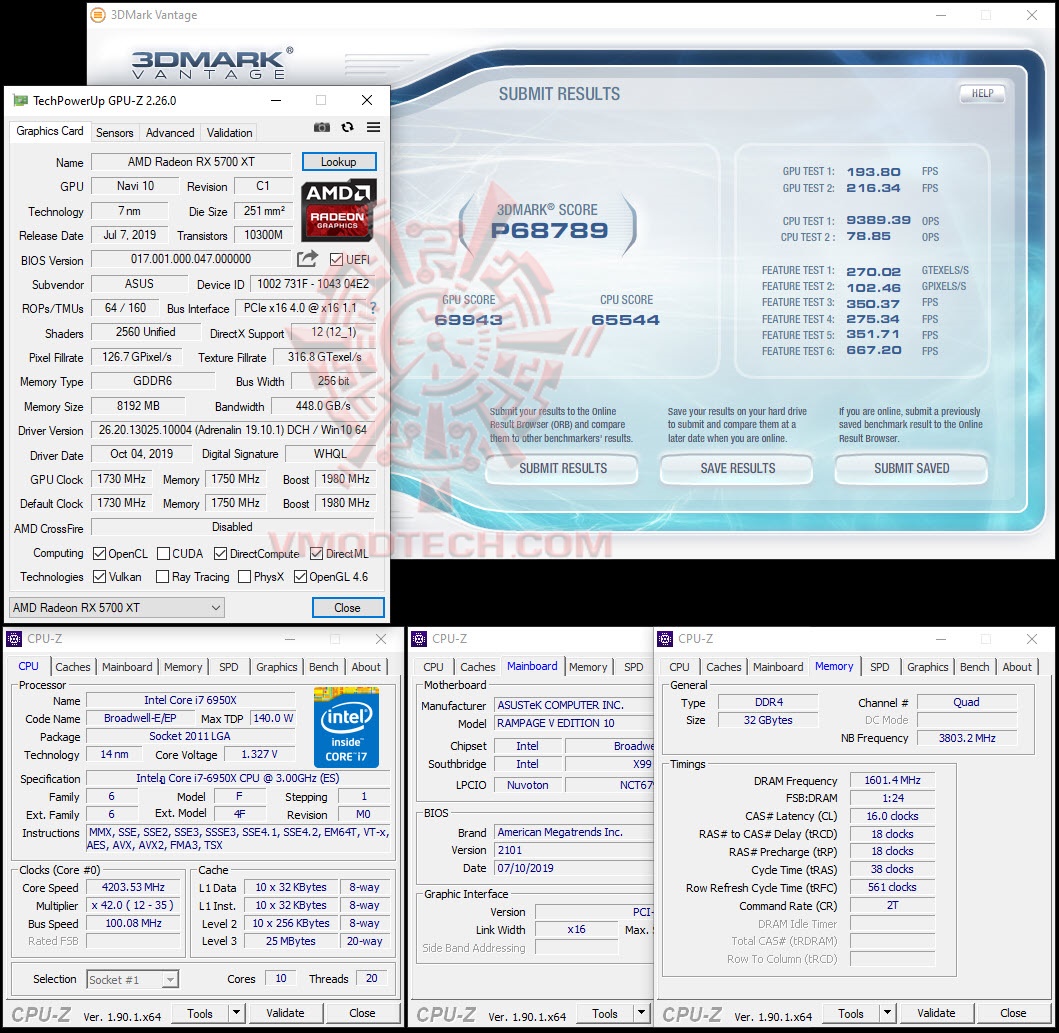Open the Socket #1 selection dropdown
The height and width of the screenshot is (1033, 1059).
132,979
